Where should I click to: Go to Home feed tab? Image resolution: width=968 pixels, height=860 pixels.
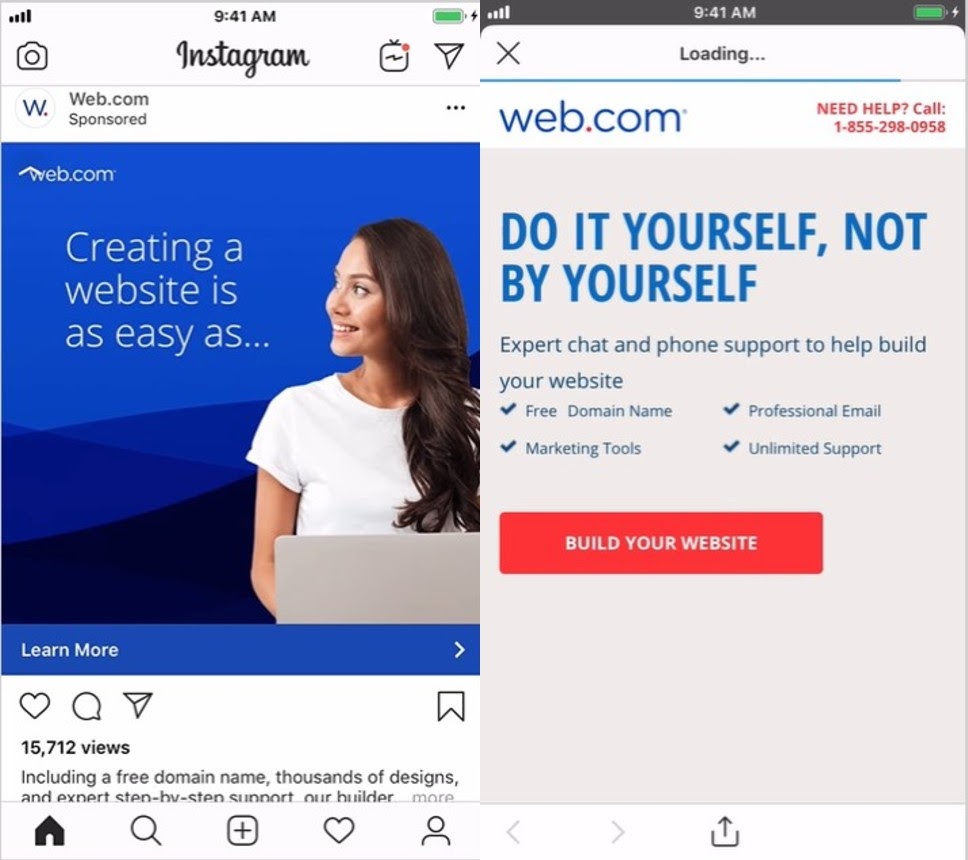(x=50, y=830)
